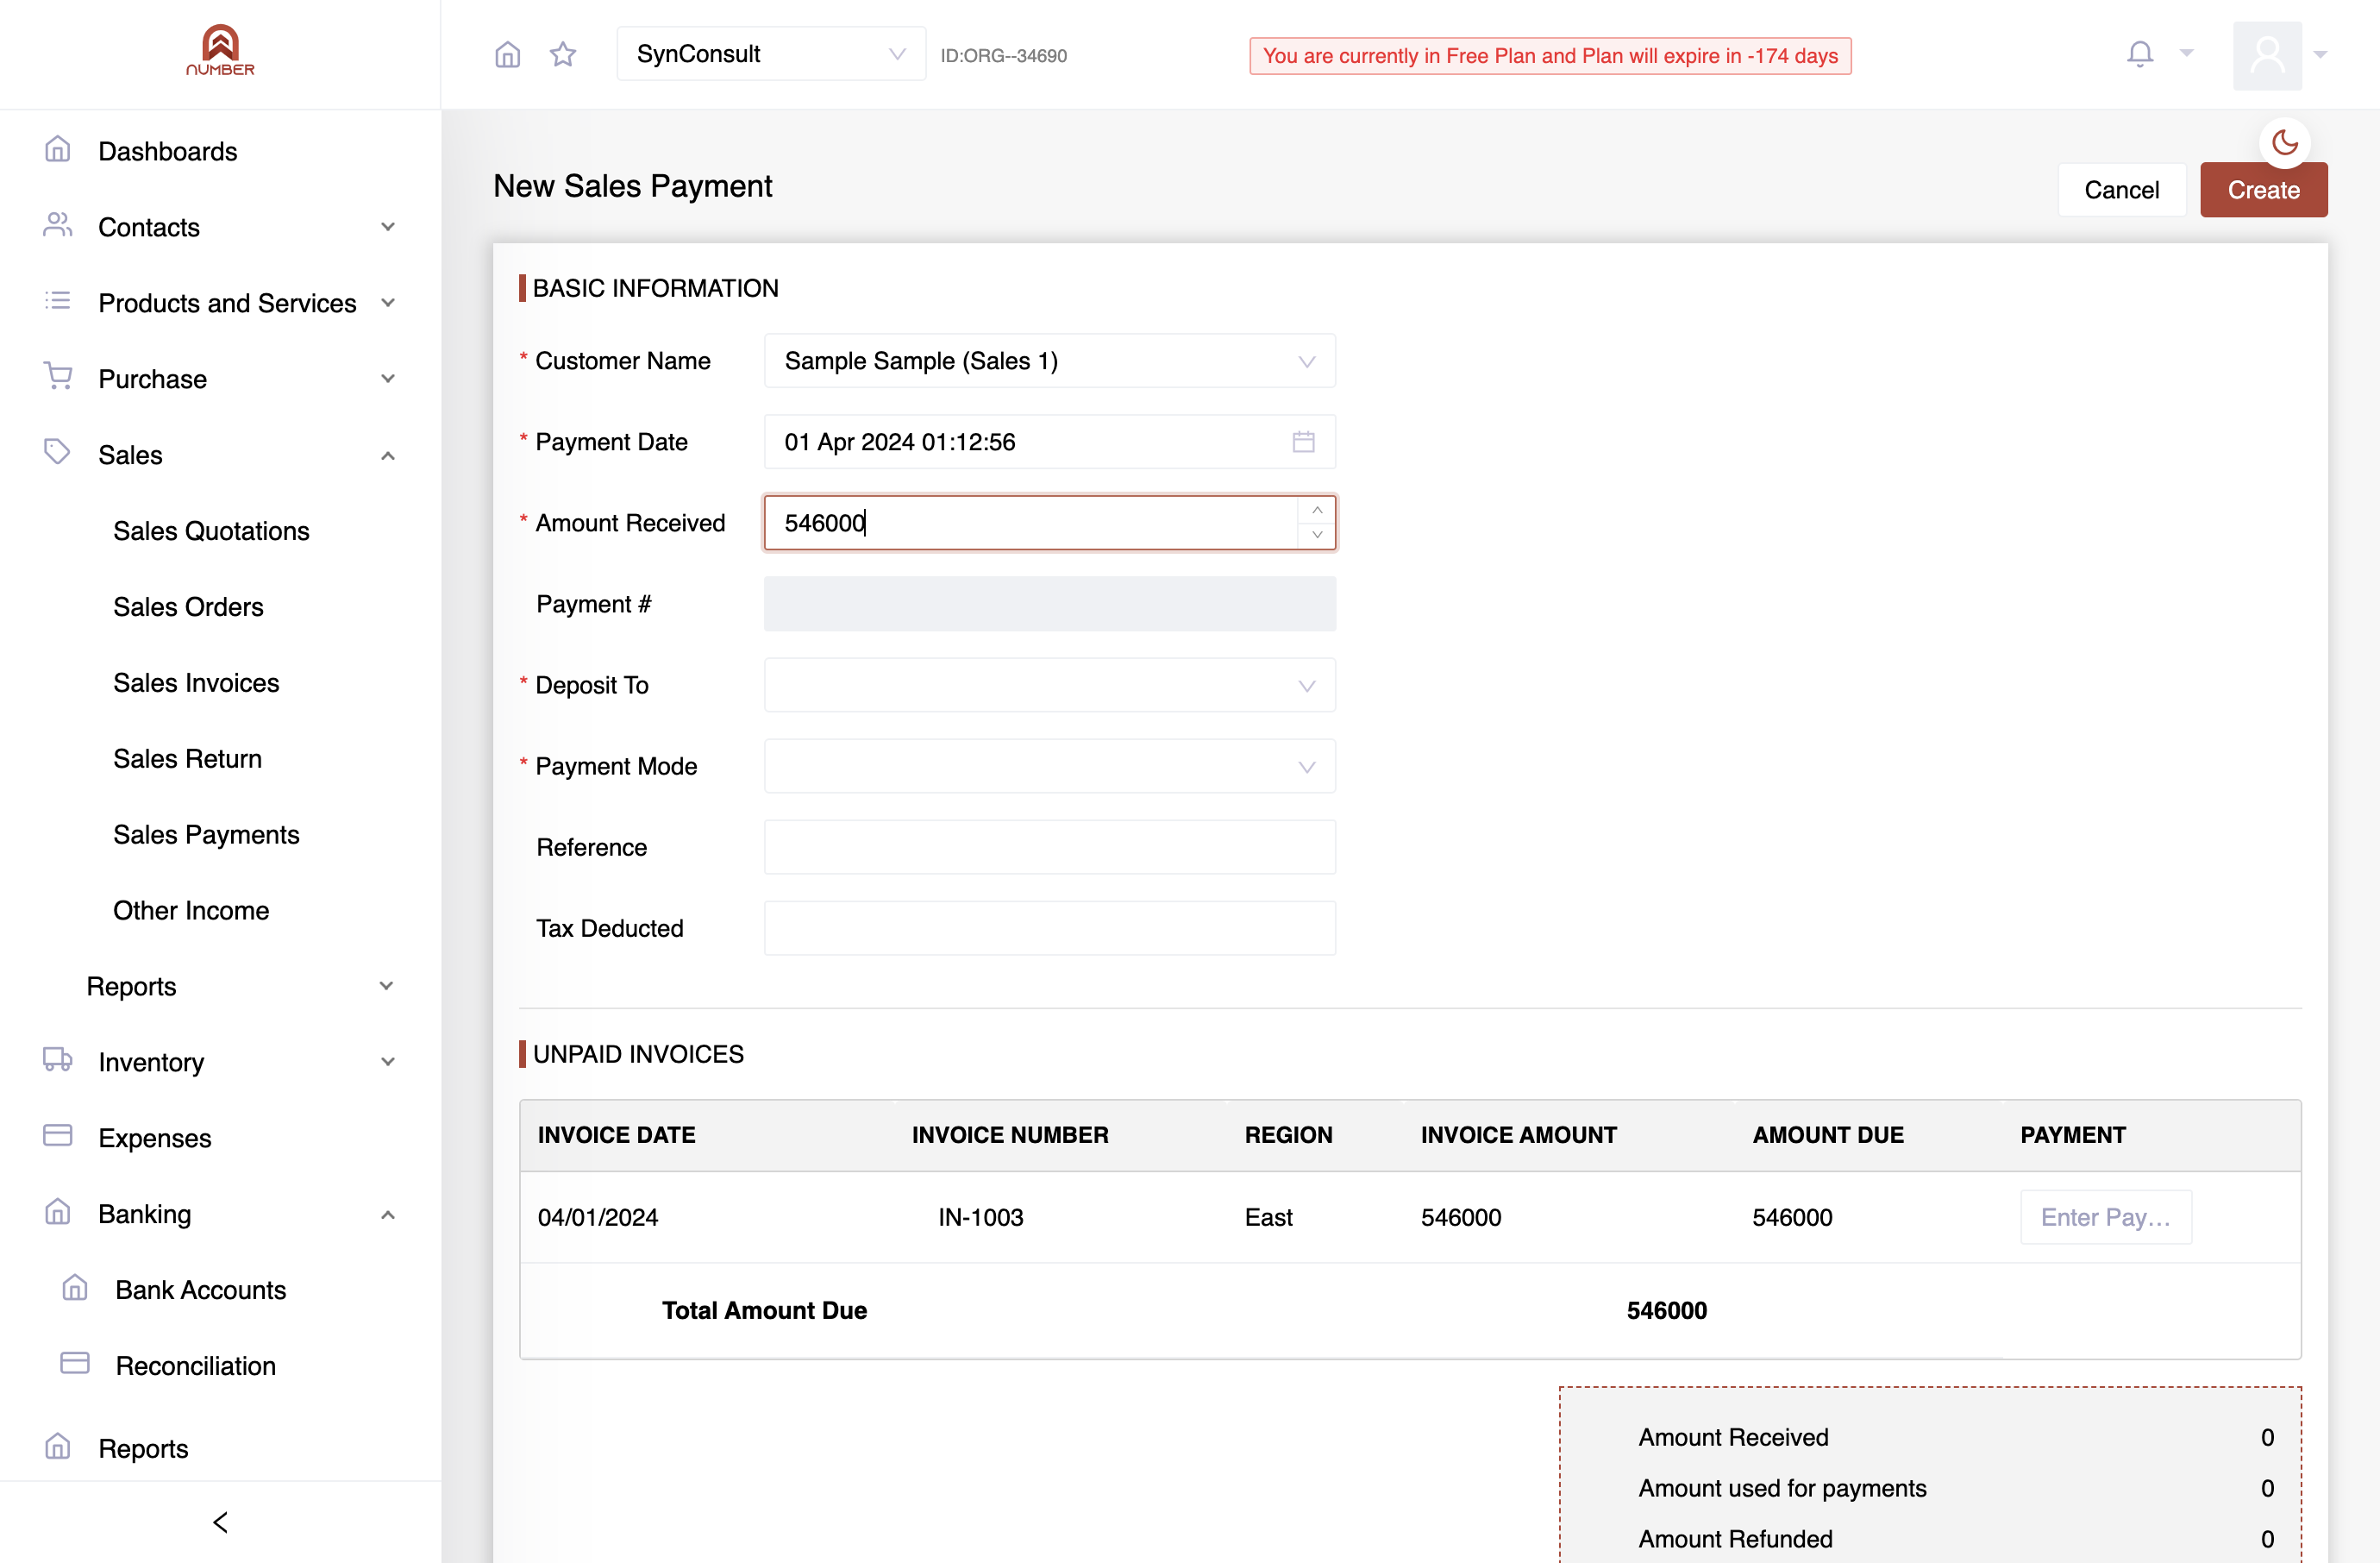The height and width of the screenshot is (1563, 2380).
Task: Click the Create button
Action: click(x=2263, y=190)
